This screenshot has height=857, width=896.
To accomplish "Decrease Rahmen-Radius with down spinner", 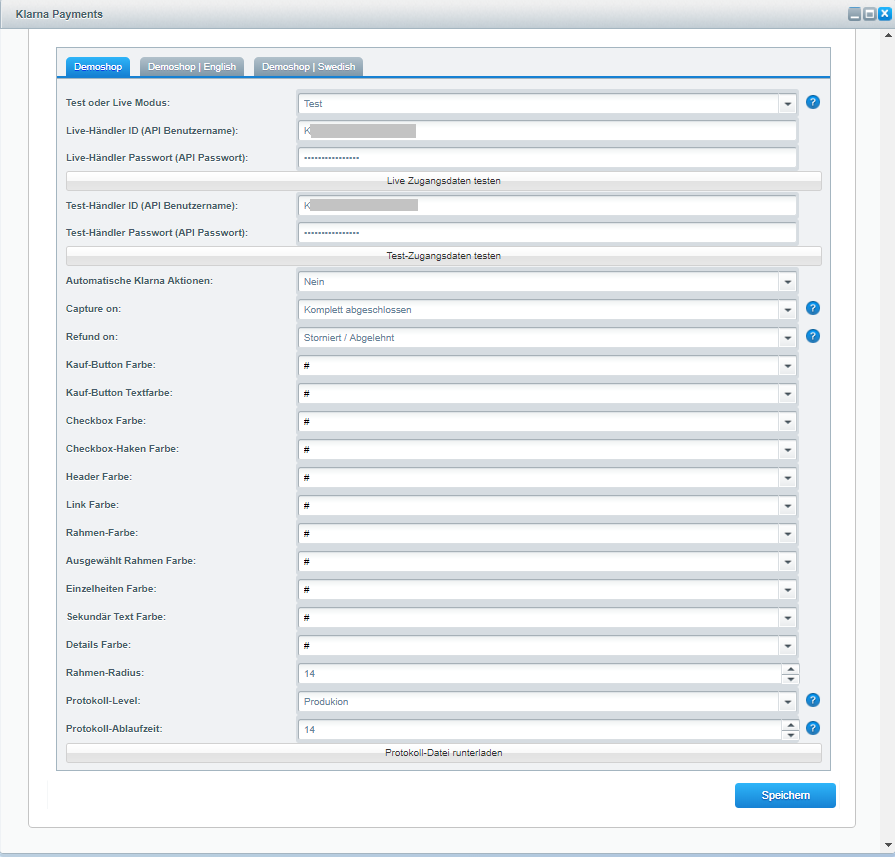I will [x=790, y=679].
